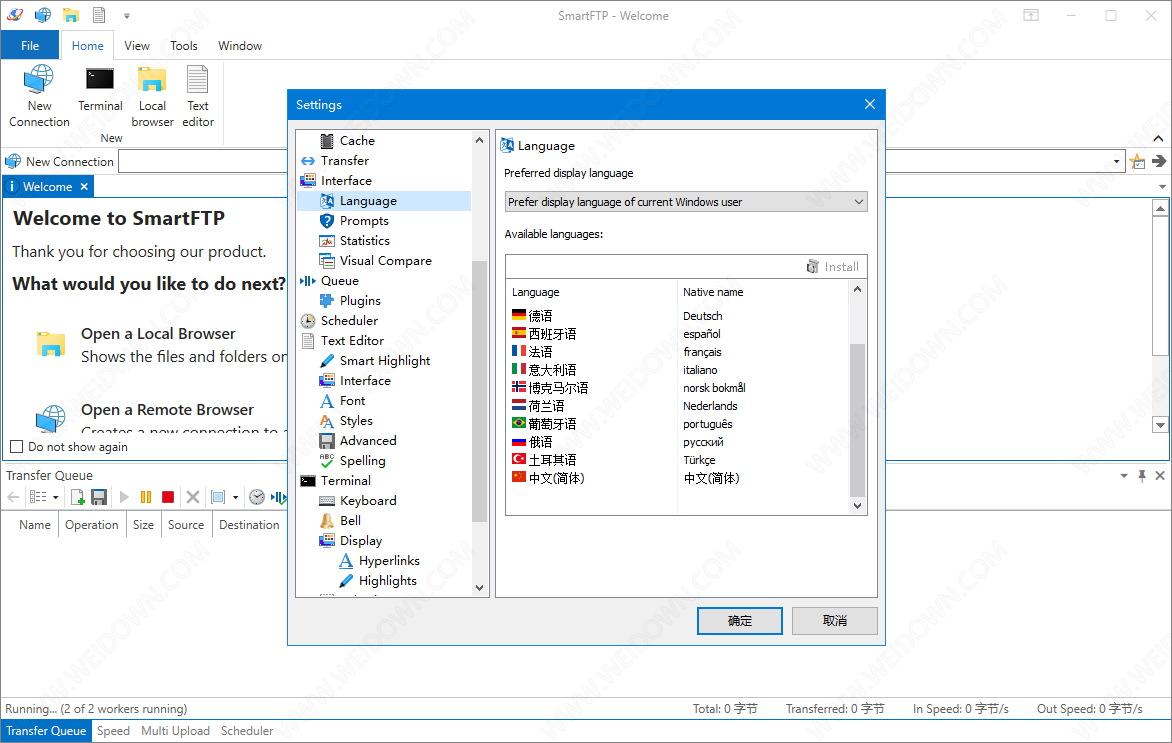1172x743 pixels.
Task: Select the Speed bottom tab
Action: [113, 731]
